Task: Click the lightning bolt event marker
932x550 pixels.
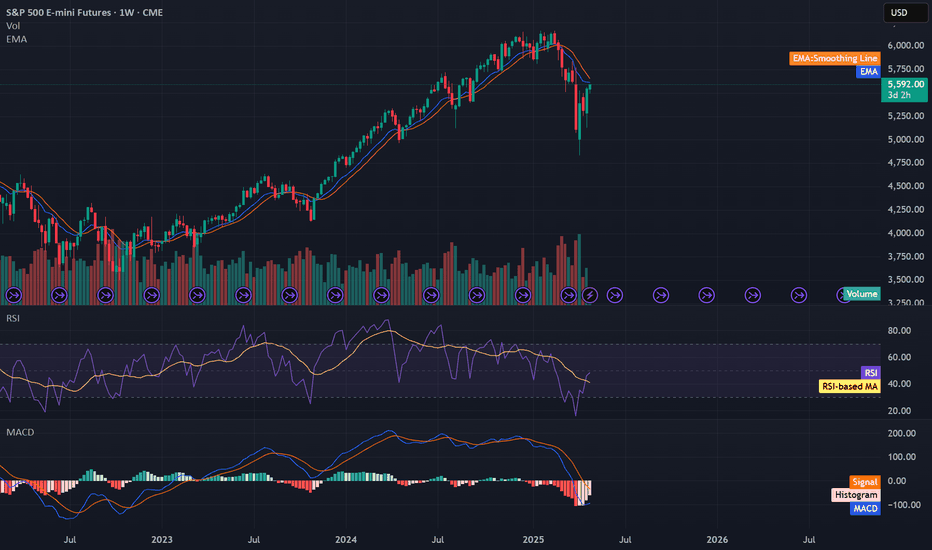Action: point(590,295)
